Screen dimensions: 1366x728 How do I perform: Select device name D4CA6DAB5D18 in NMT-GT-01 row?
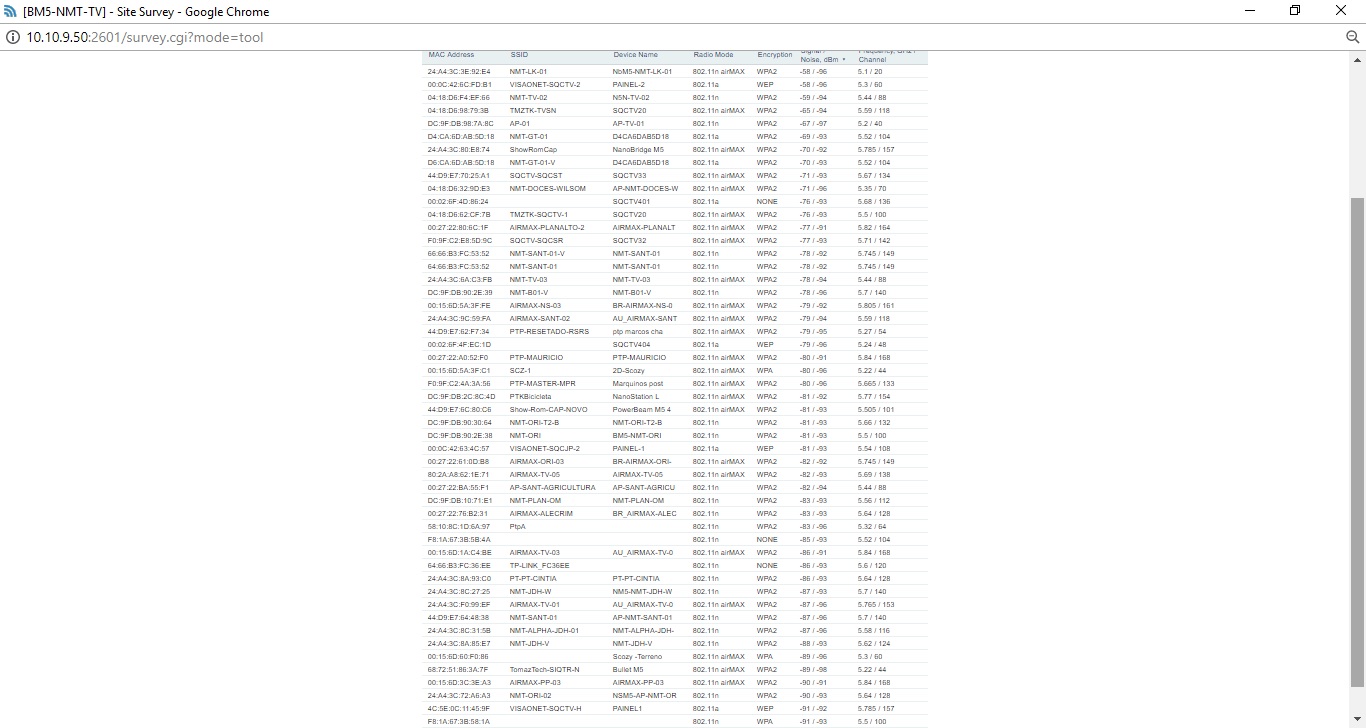click(641, 137)
